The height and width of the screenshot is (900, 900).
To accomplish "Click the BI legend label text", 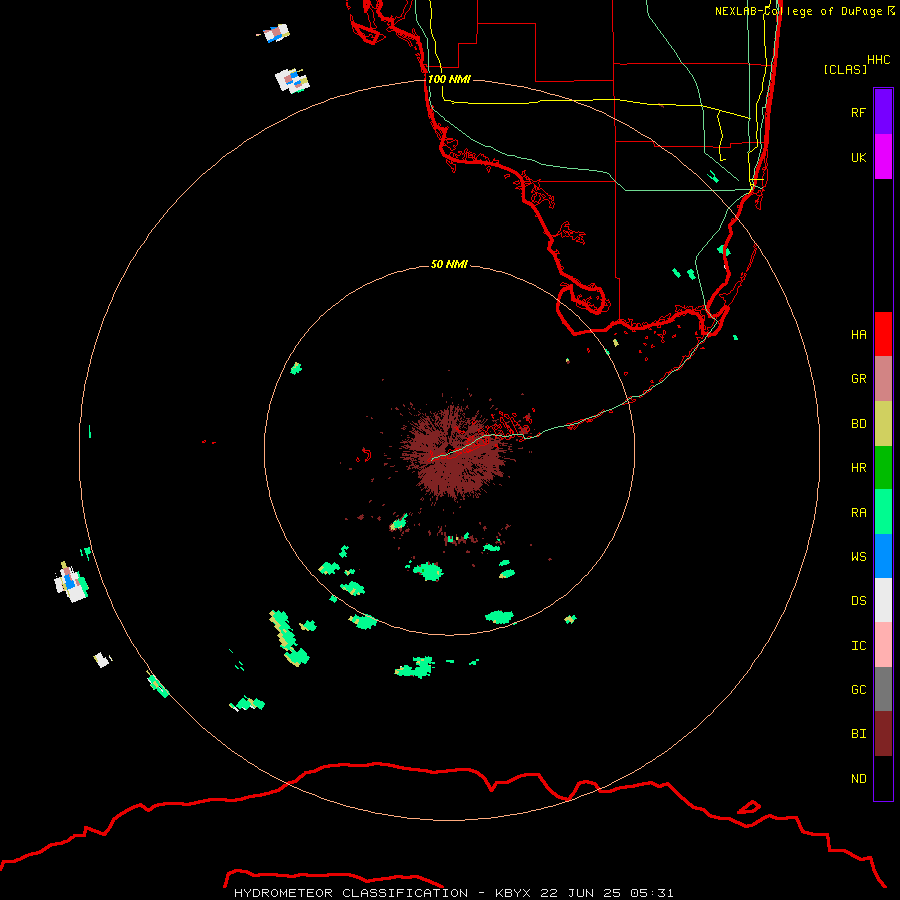I will (859, 734).
